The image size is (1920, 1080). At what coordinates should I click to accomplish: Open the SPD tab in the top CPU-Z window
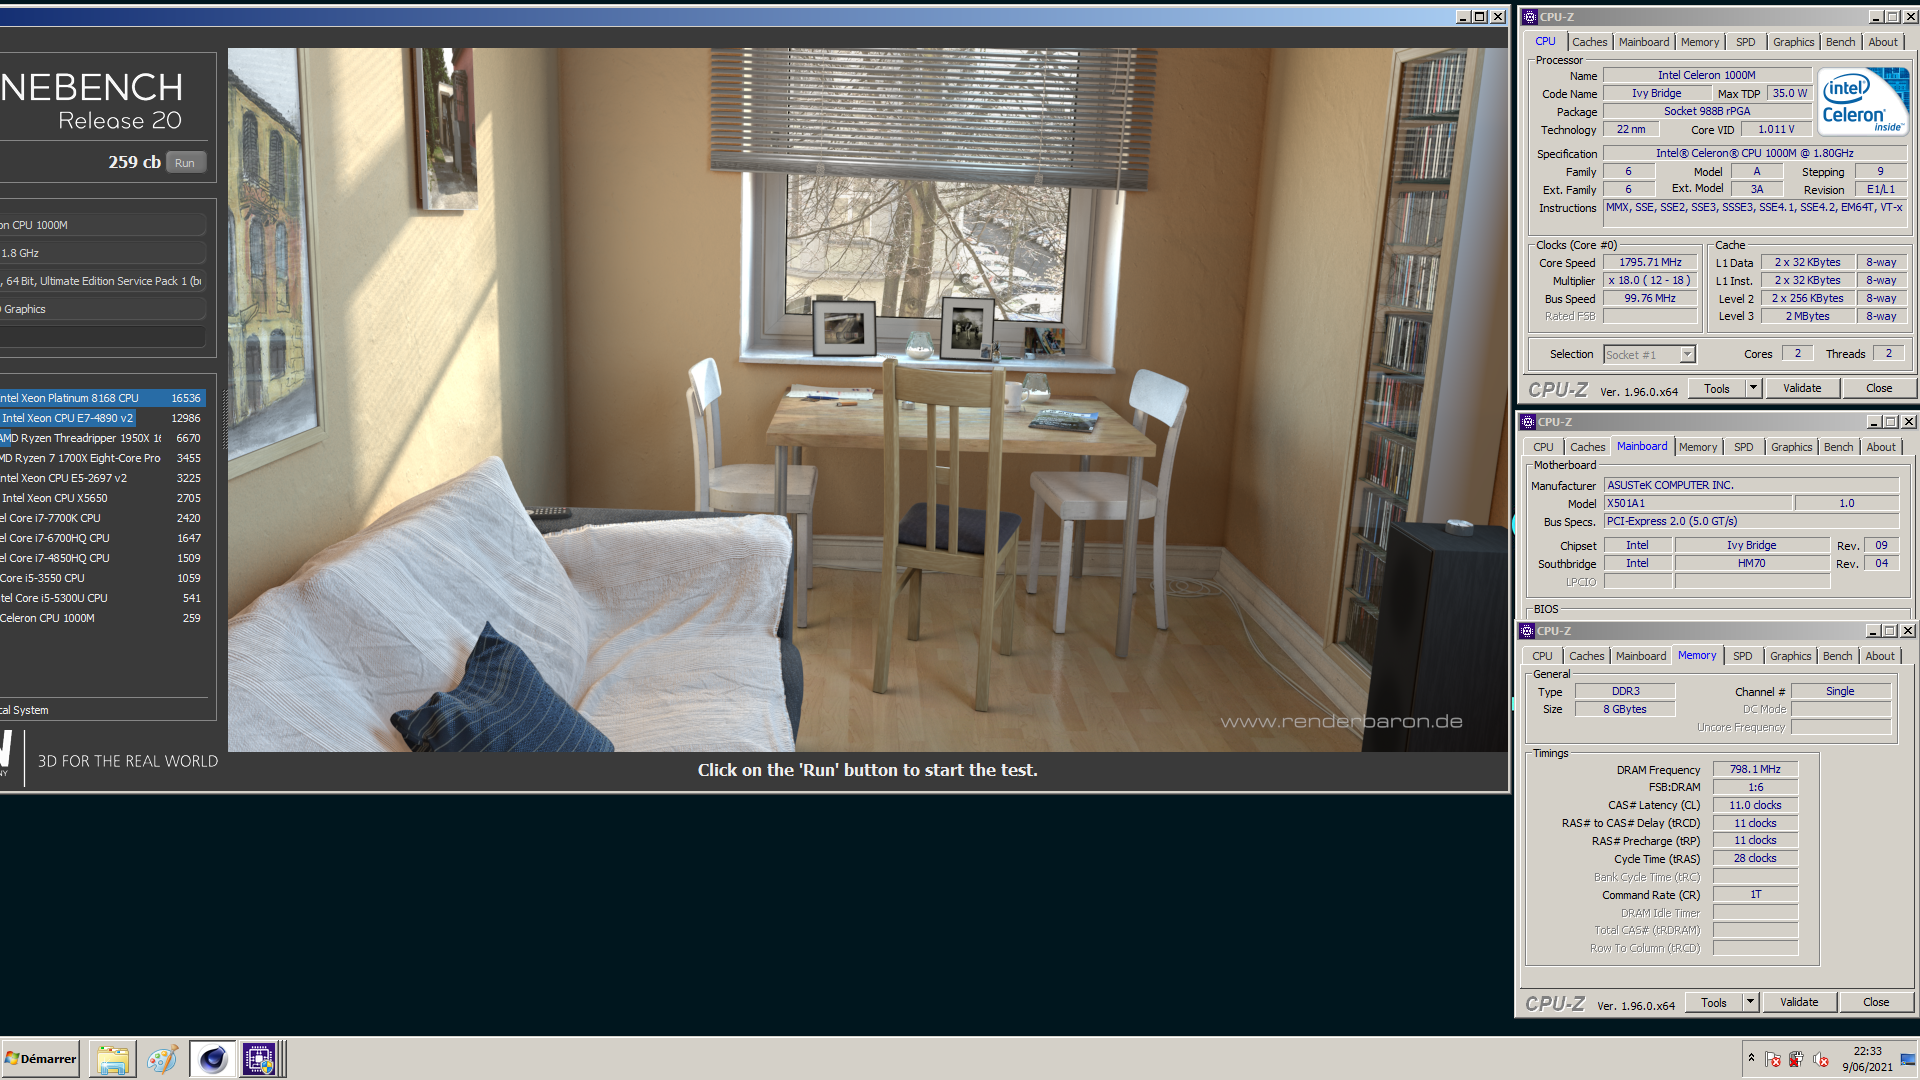click(x=1745, y=42)
